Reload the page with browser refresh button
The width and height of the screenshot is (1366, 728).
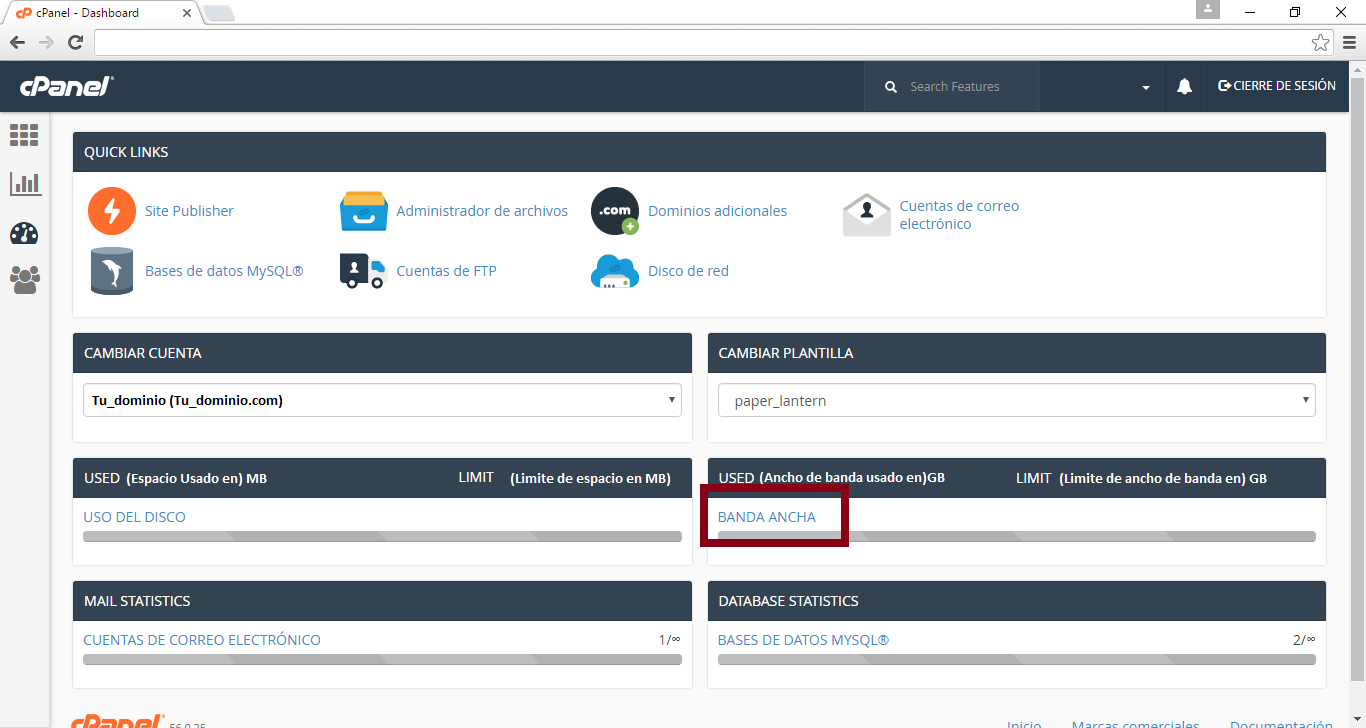[x=75, y=42]
